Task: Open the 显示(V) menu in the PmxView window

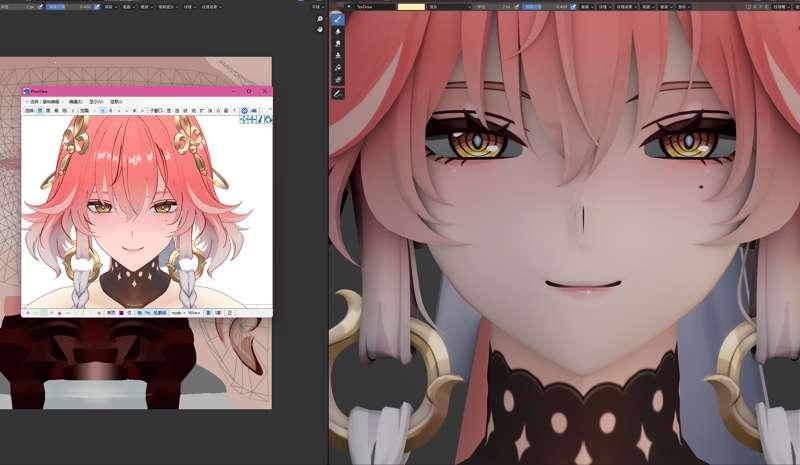Action: pyautogui.click(x=96, y=102)
